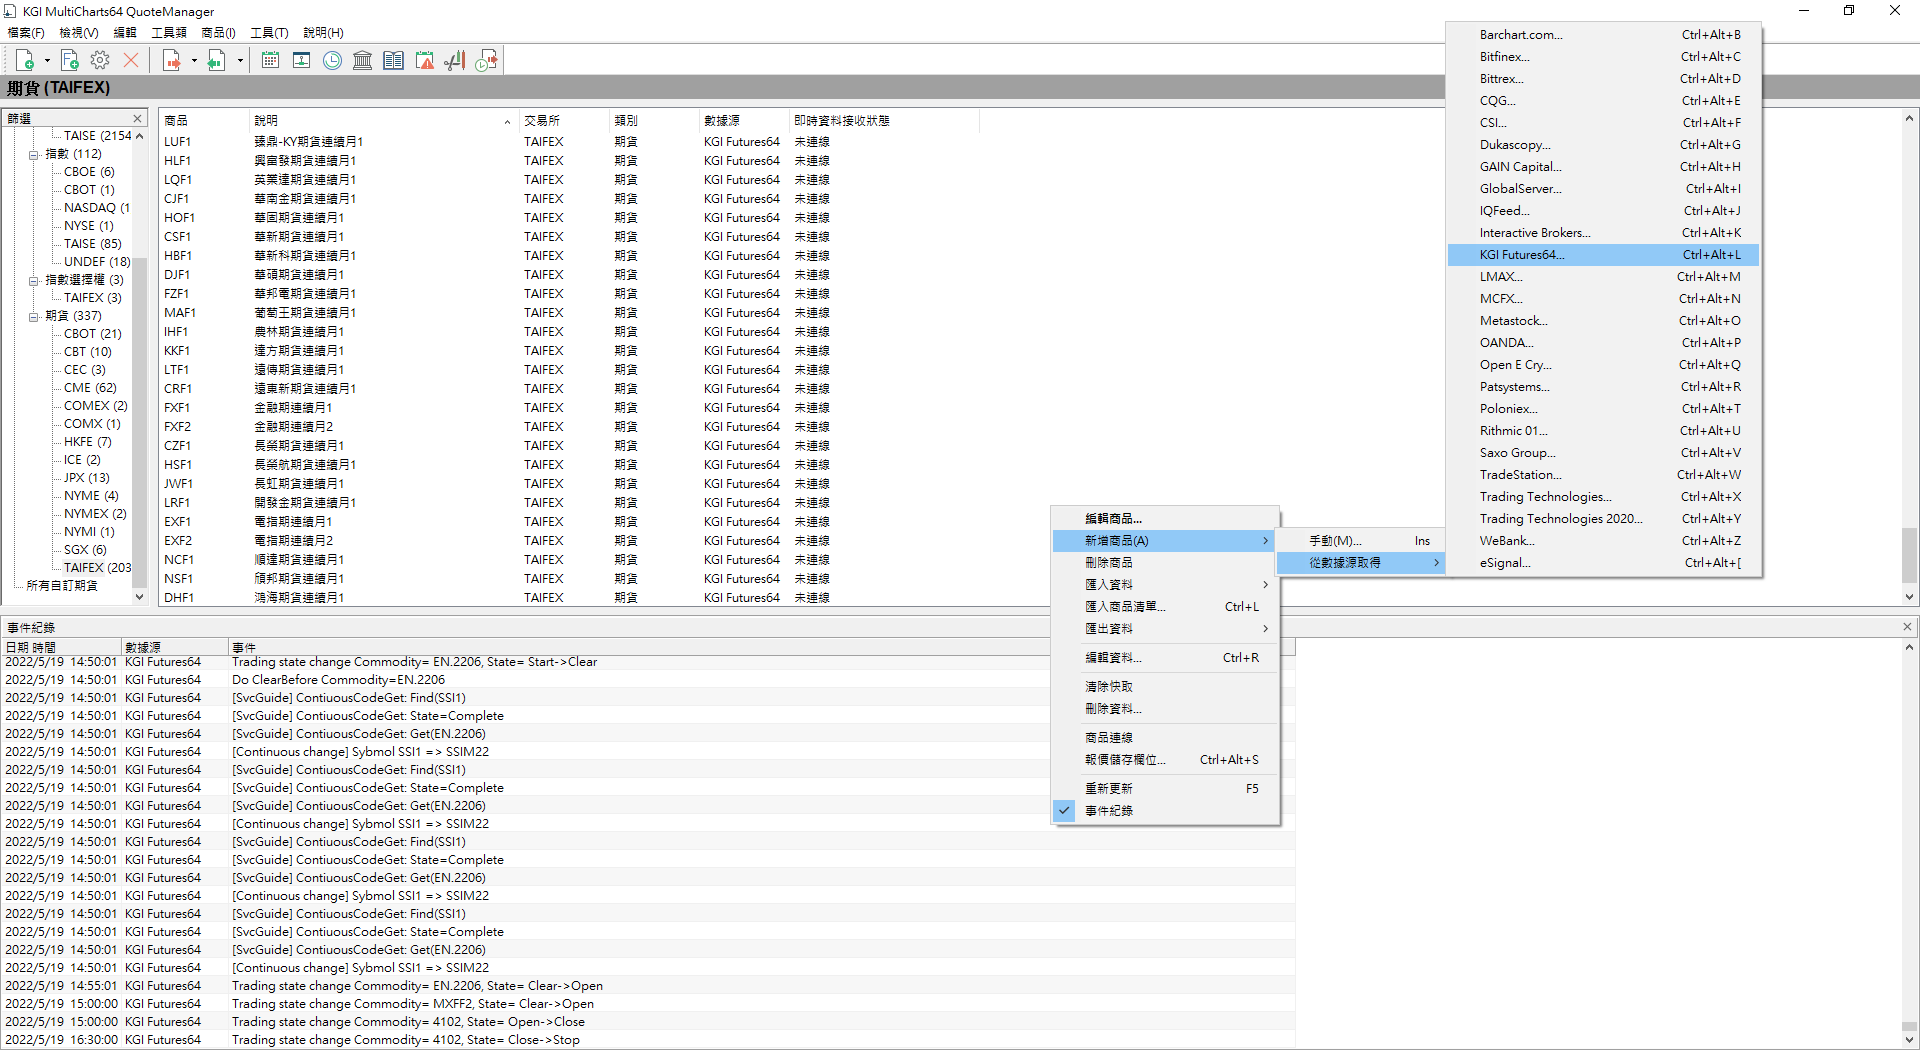The height and width of the screenshot is (1050, 1920).
Task: Choose Interactive Brokers... data source
Action: (x=1603, y=233)
